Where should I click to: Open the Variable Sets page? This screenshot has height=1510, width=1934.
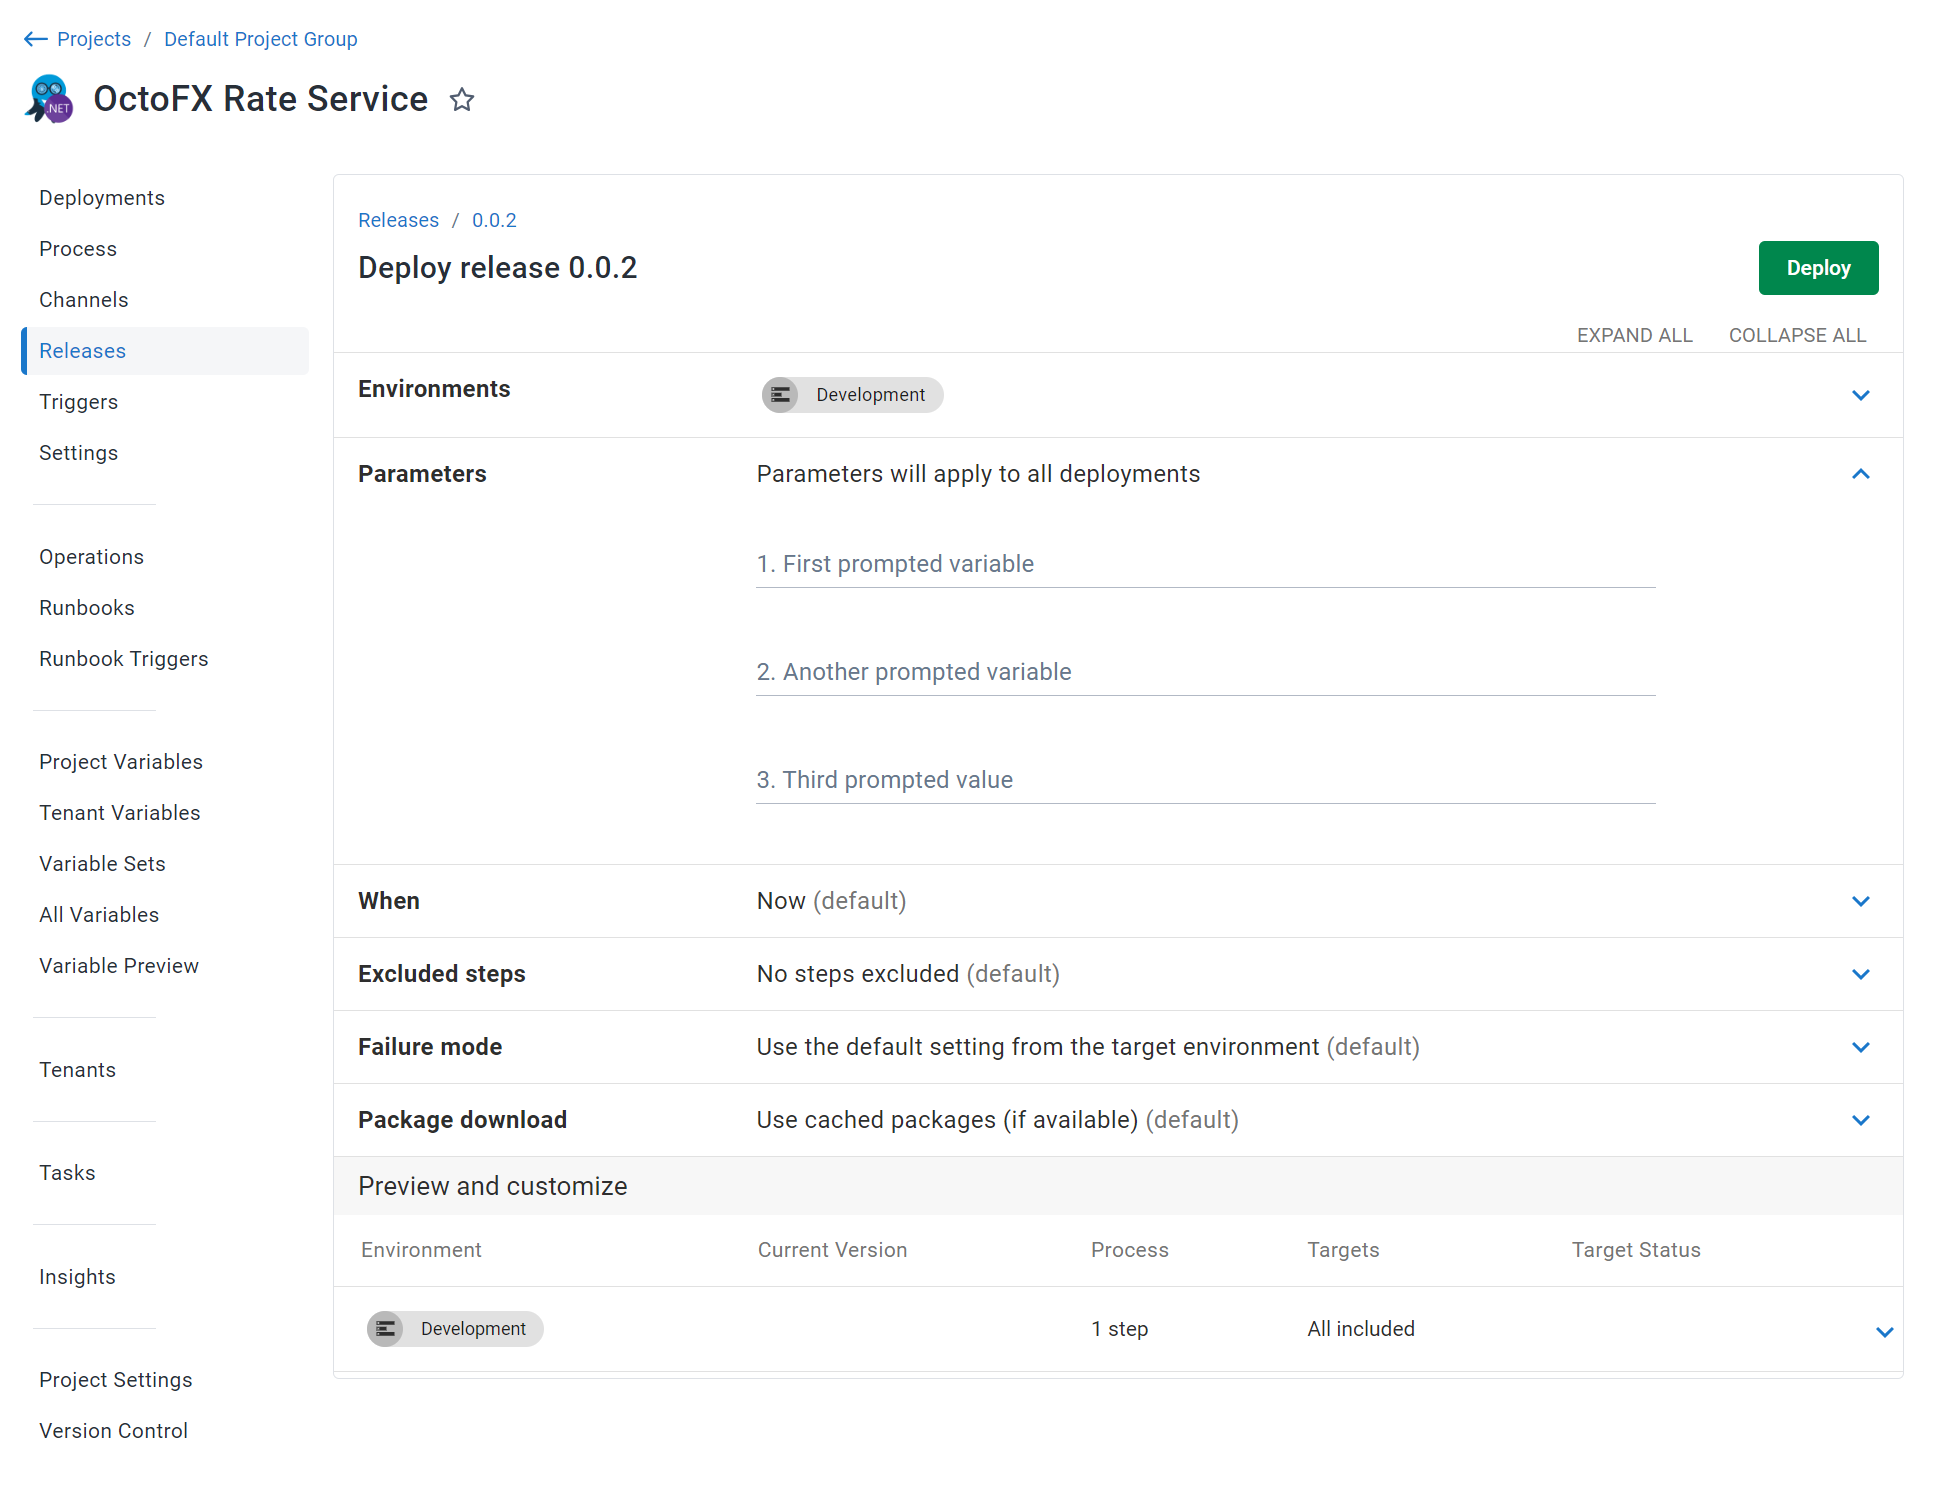[x=102, y=864]
